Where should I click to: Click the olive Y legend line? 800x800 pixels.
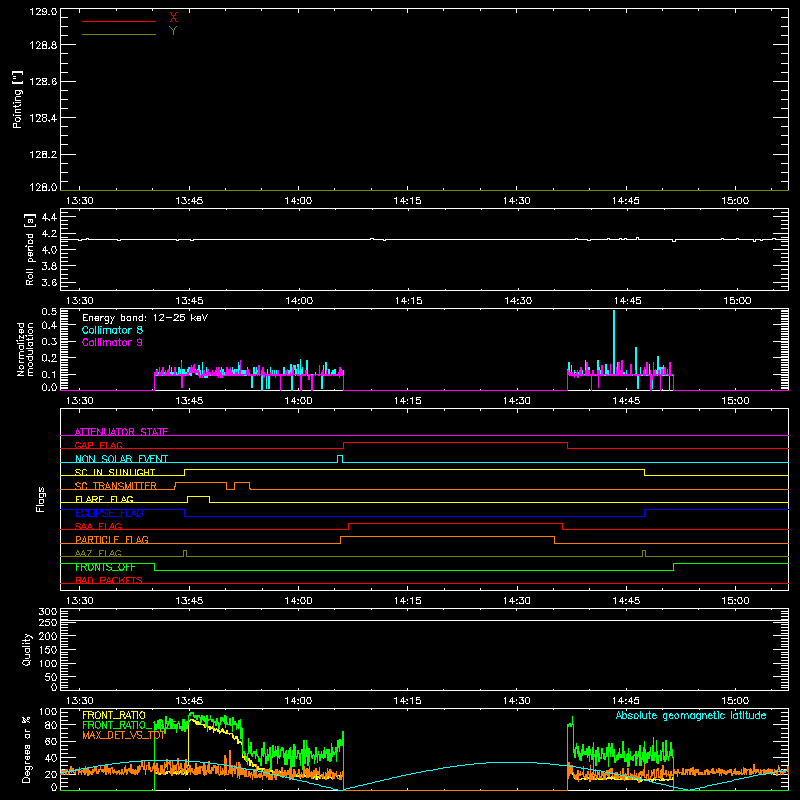[x=119, y=34]
